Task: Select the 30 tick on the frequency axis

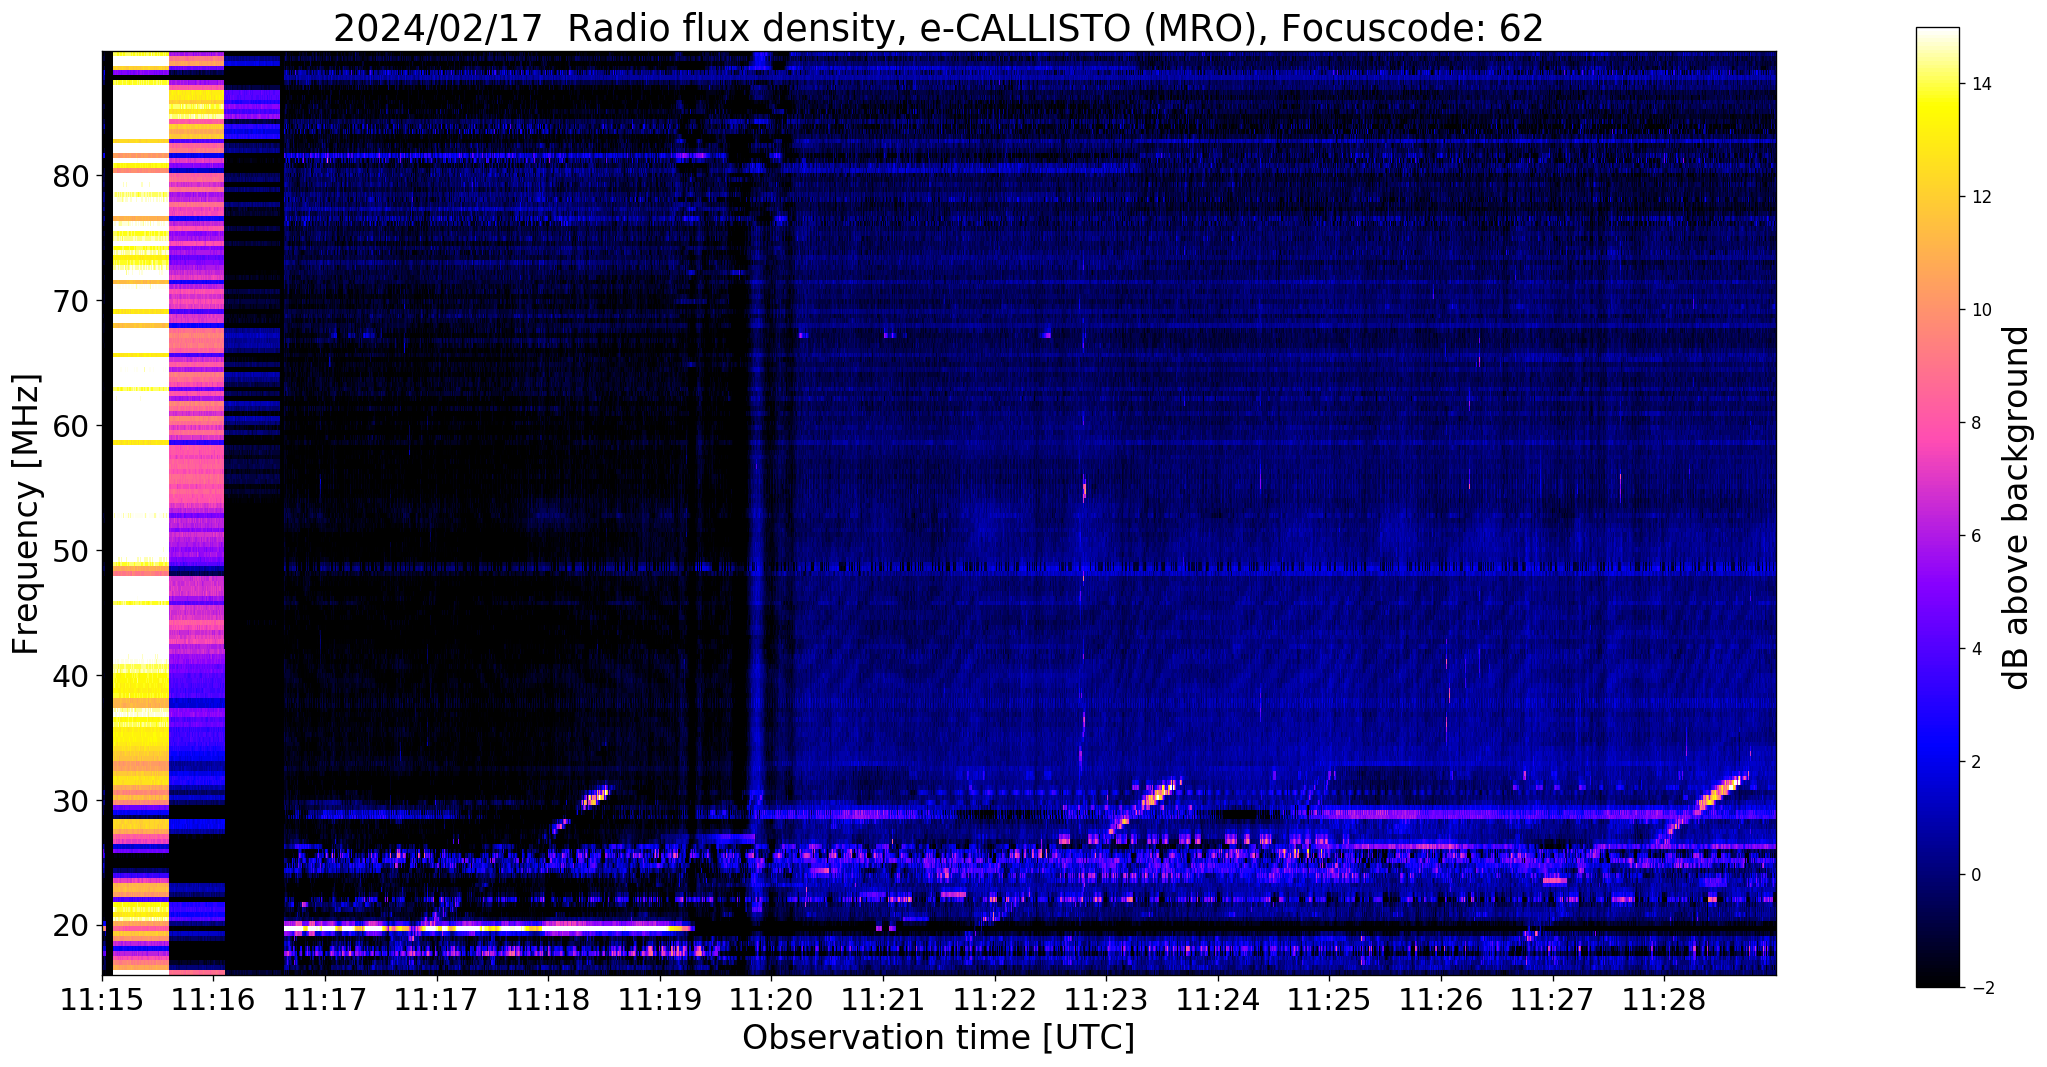Action: [x=70, y=801]
